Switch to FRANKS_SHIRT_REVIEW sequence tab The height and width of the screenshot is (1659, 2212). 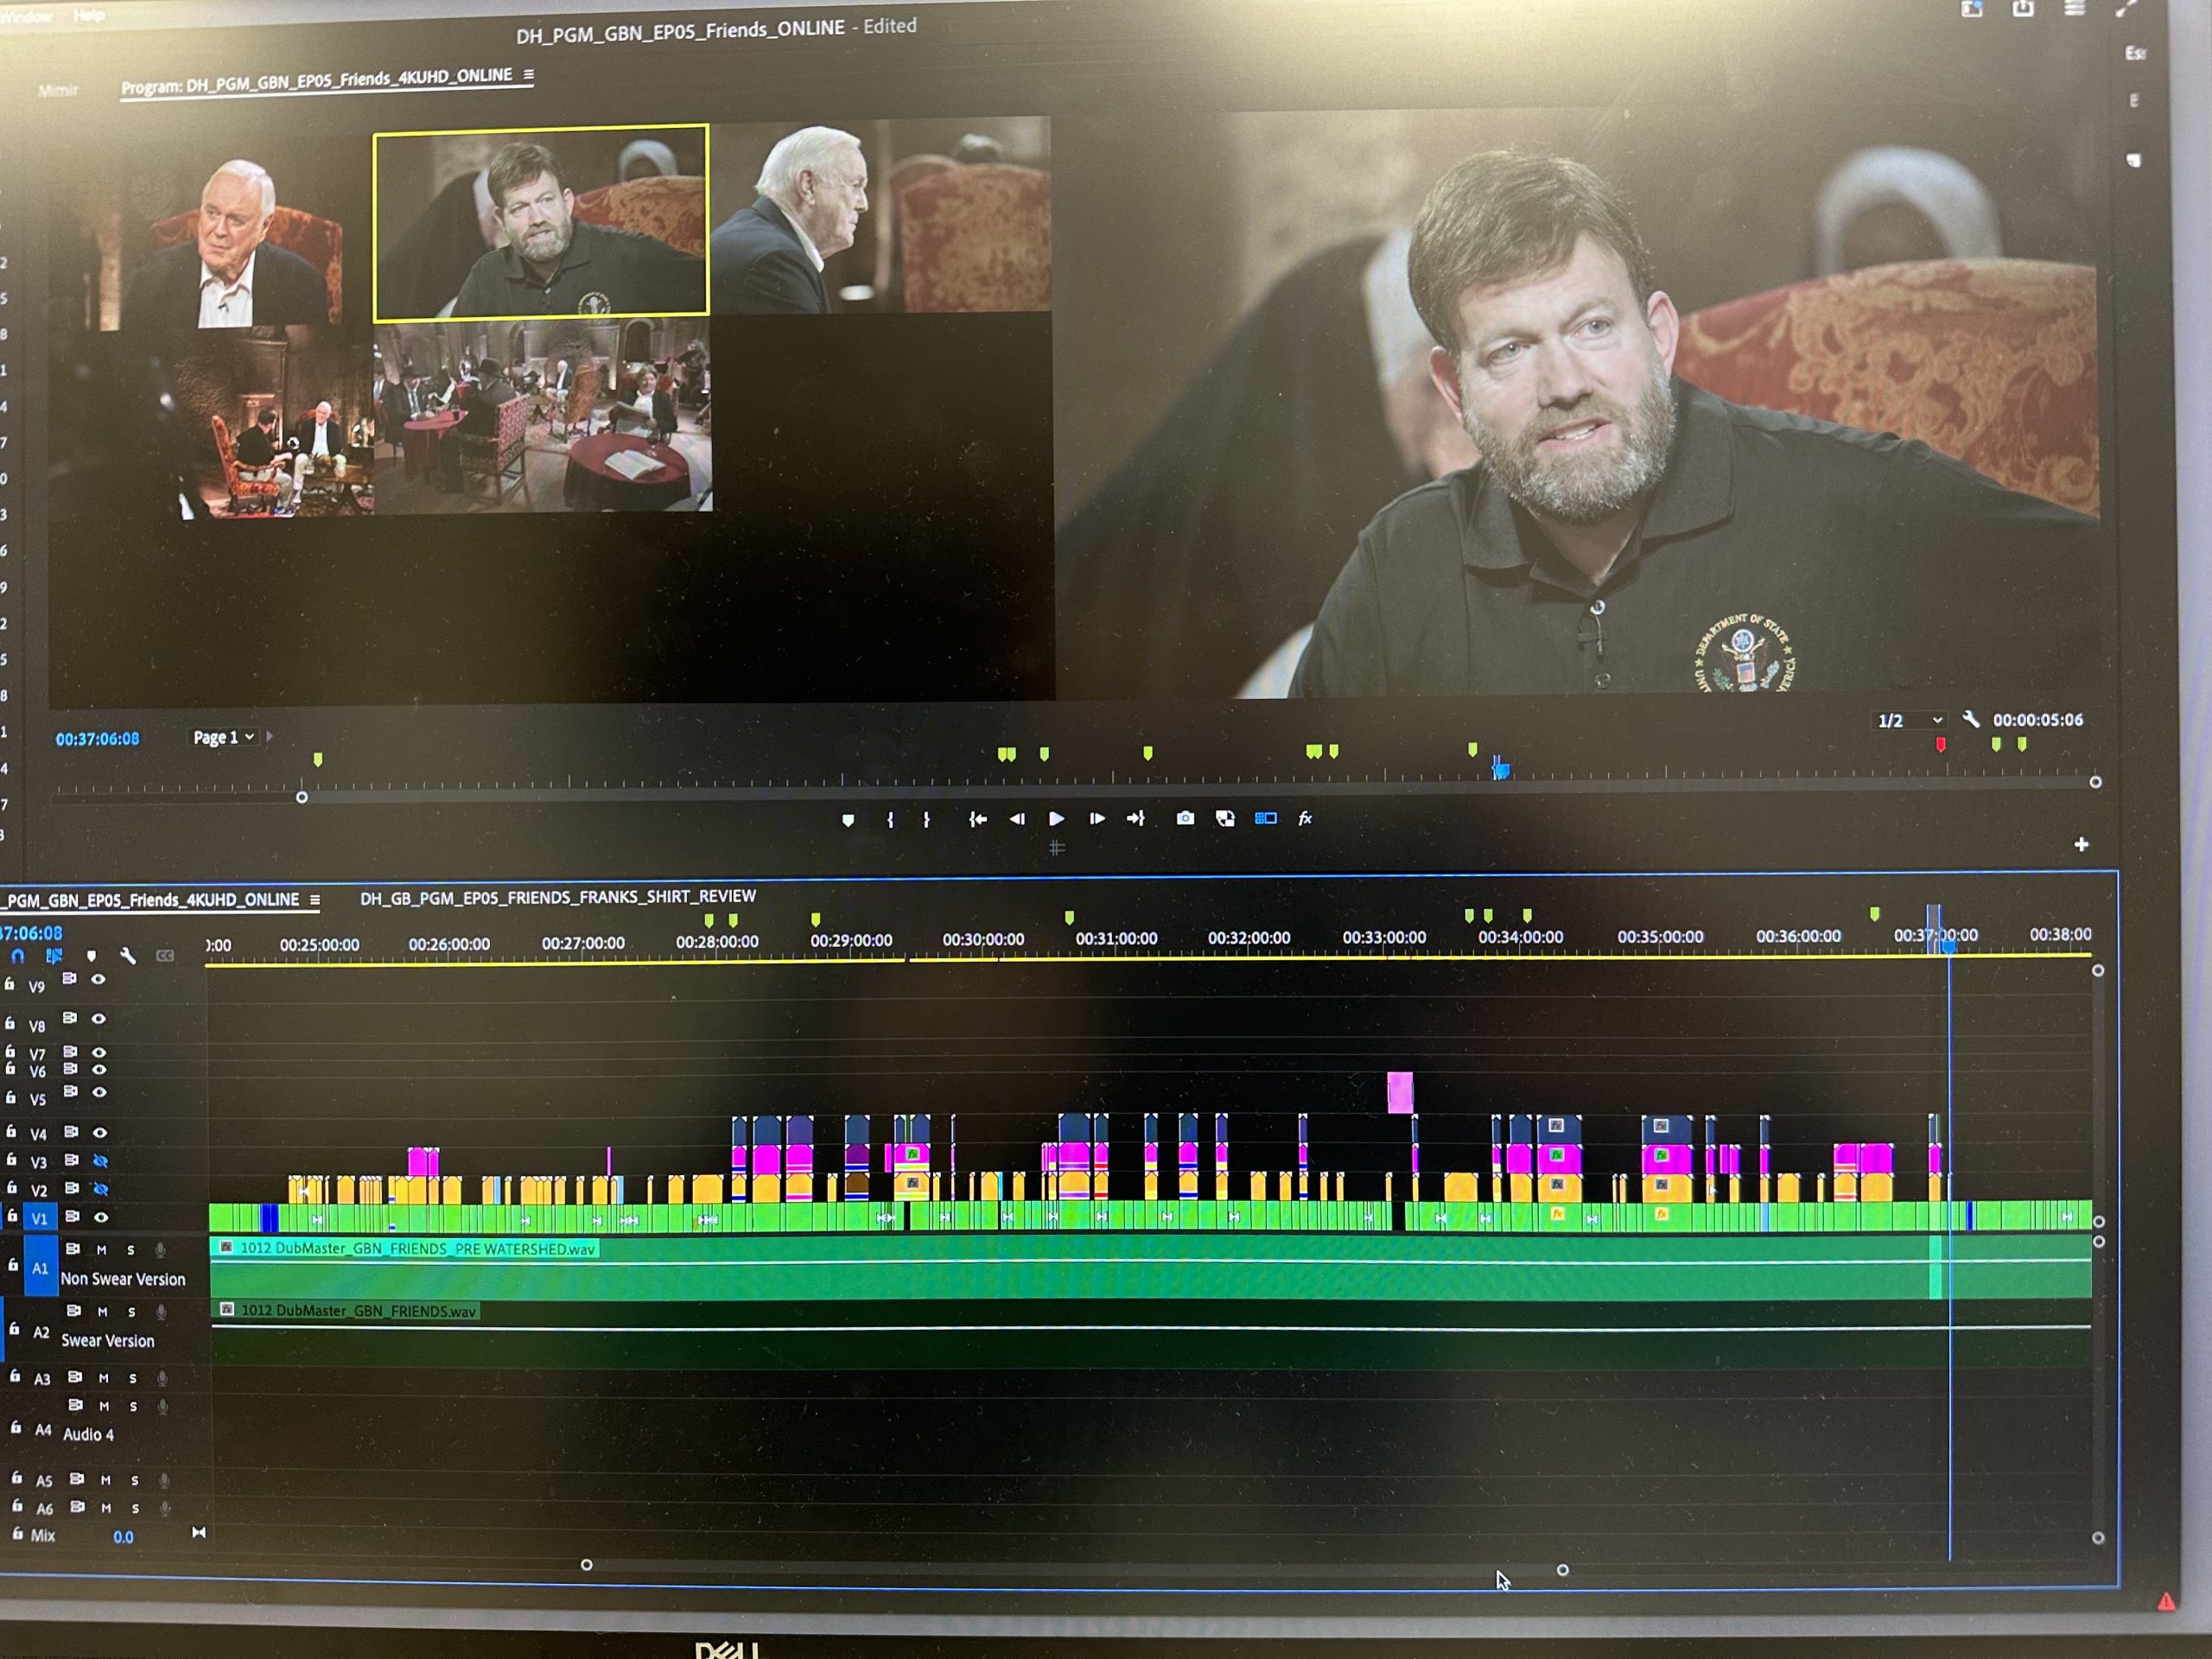pyautogui.click(x=557, y=897)
